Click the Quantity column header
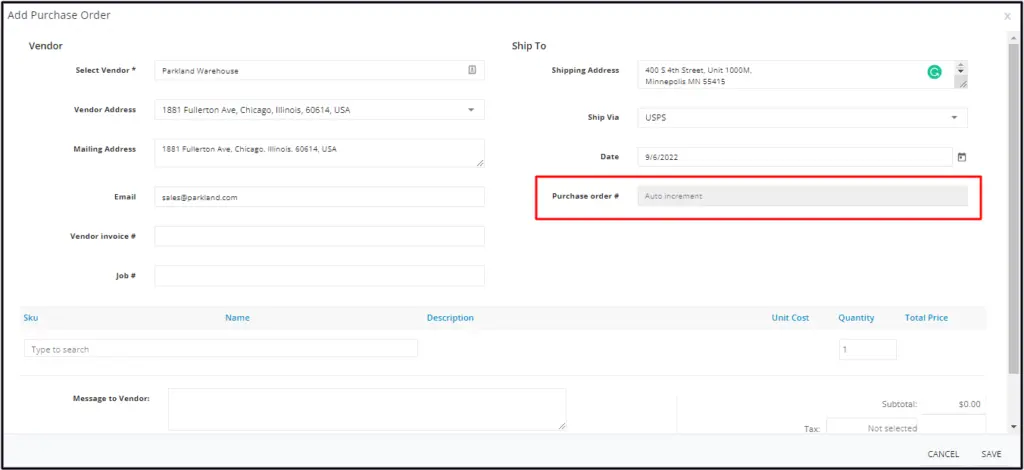 tap(856, 318)
